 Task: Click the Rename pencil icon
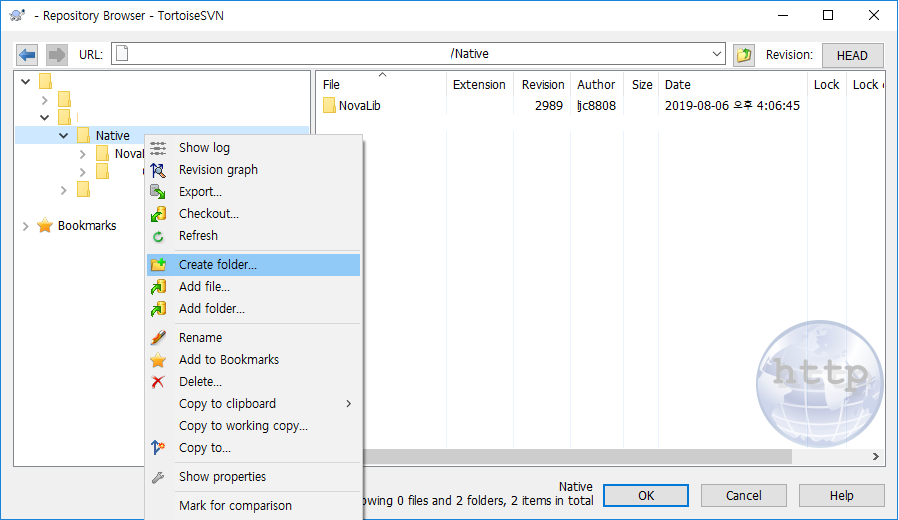tap(158, 338)
